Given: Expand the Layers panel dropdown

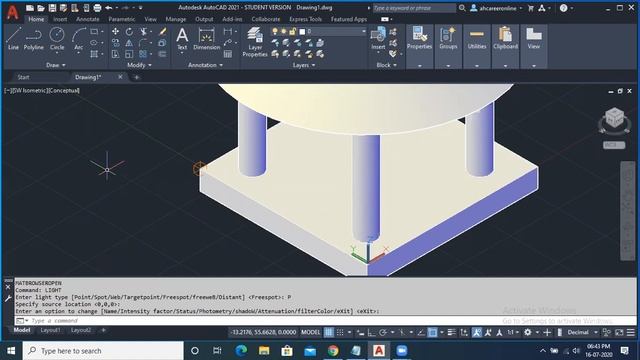Looking at the screenshot, I should (x=304, y=65).
